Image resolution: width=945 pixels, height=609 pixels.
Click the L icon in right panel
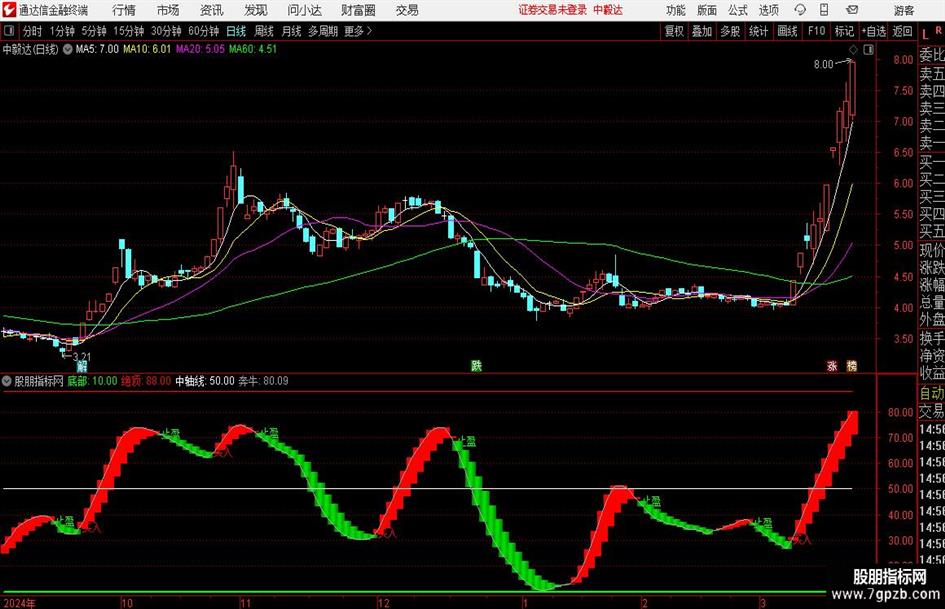tap(925, 34)
